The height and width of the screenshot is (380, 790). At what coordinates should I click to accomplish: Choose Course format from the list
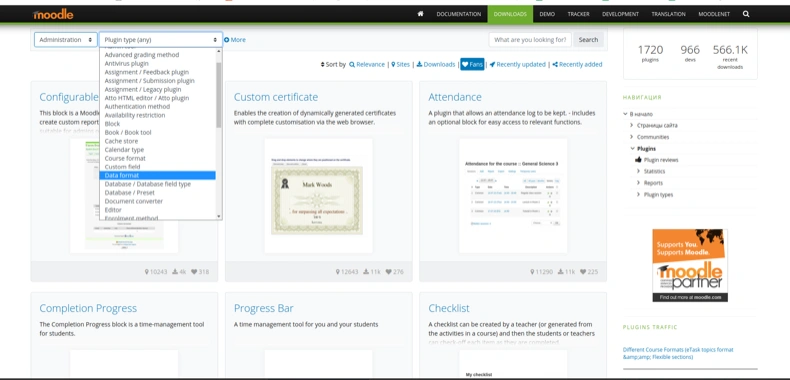pyautogui.click(x=158, y=158)
